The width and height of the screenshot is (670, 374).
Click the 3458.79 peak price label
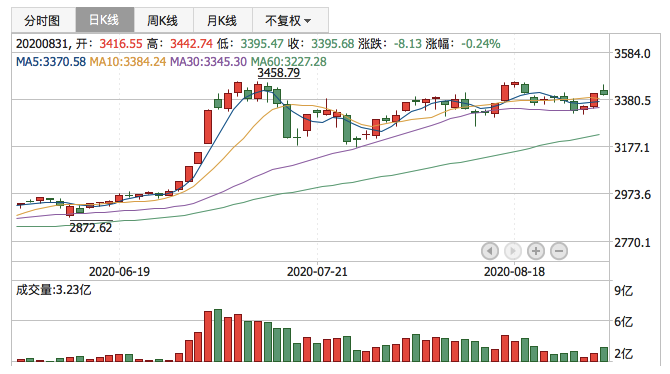(278, 73)
